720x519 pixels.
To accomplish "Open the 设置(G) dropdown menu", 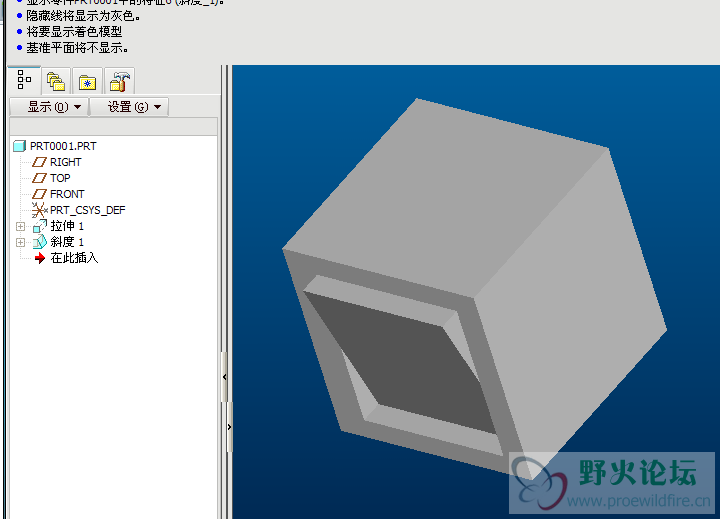I will 129,107.
